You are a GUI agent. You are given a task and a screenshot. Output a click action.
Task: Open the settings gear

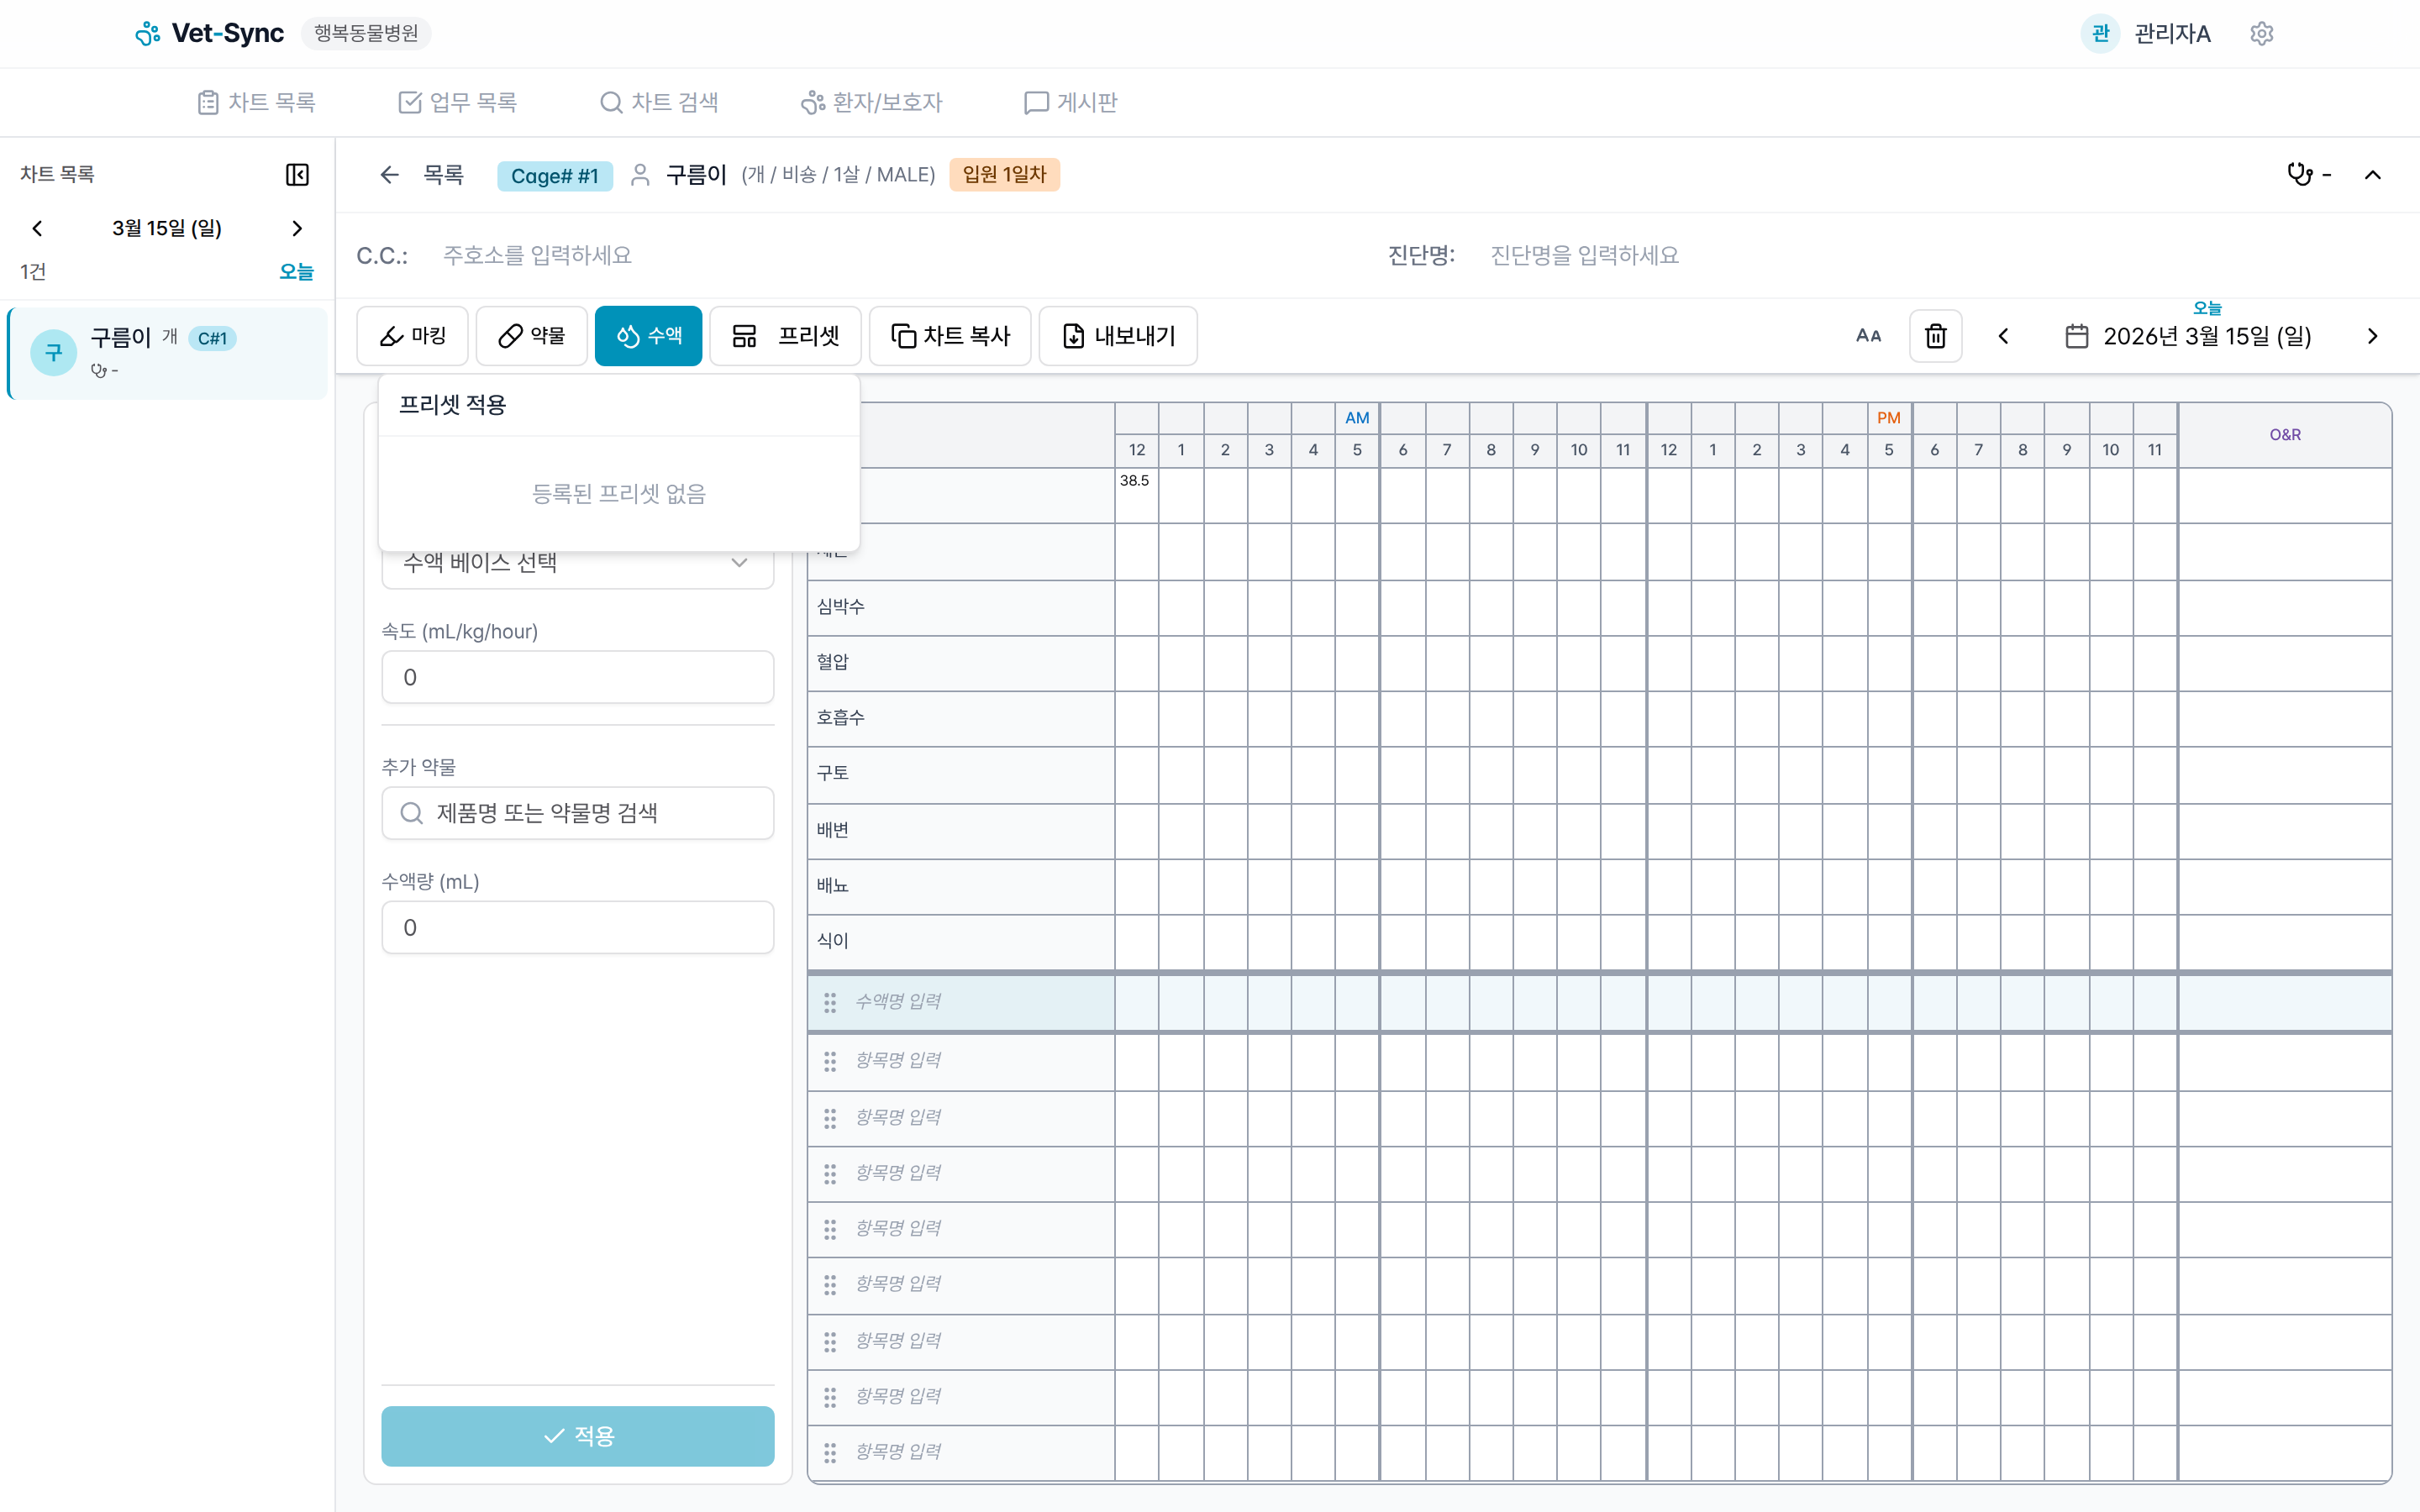point(2261,33)
